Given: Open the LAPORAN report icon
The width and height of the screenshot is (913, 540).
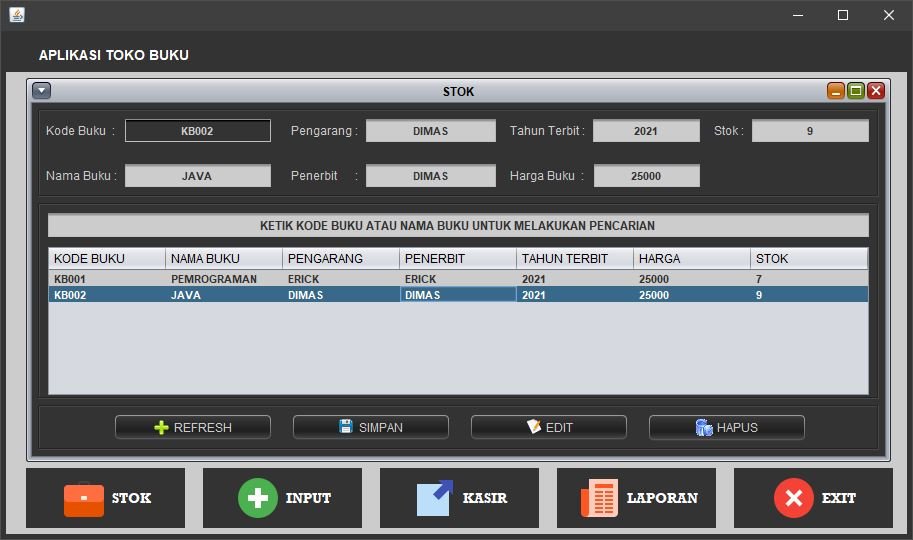Looking at the screenshot, I should click(599, 498).
